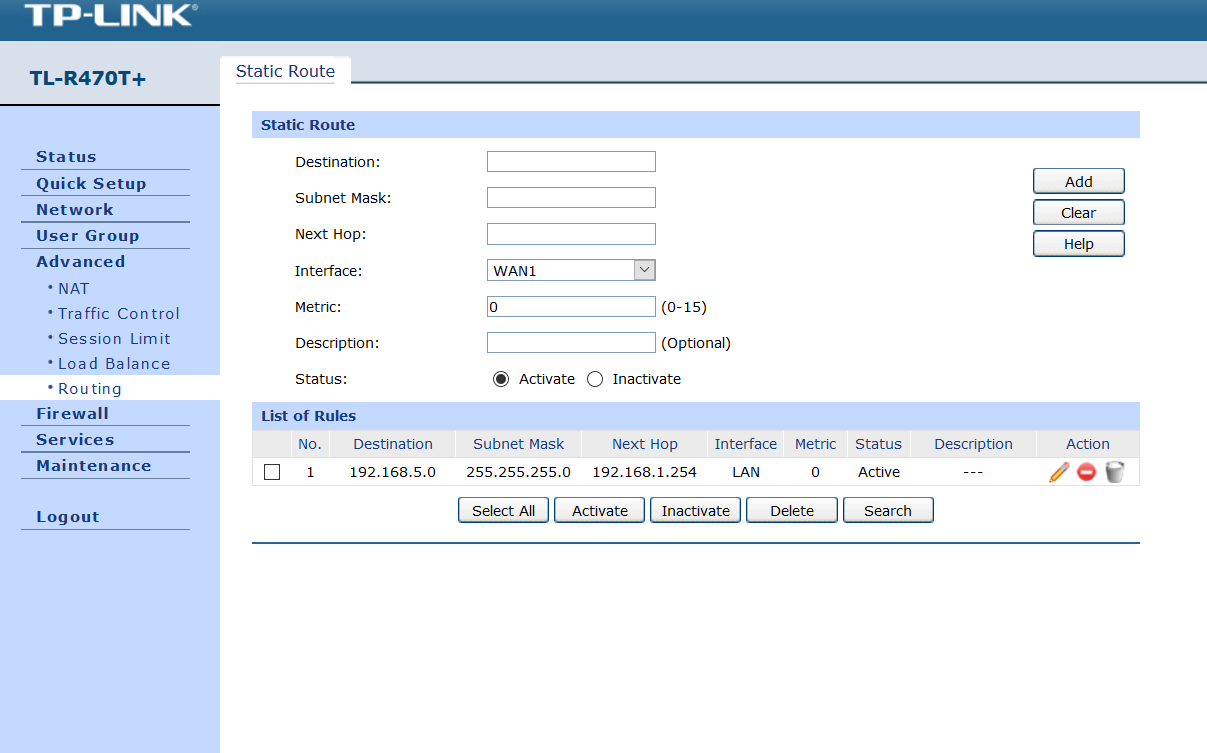Focus the Metric input field
Screen dimensions: 1207x753
pyautogui.click(x=571, y=306)
